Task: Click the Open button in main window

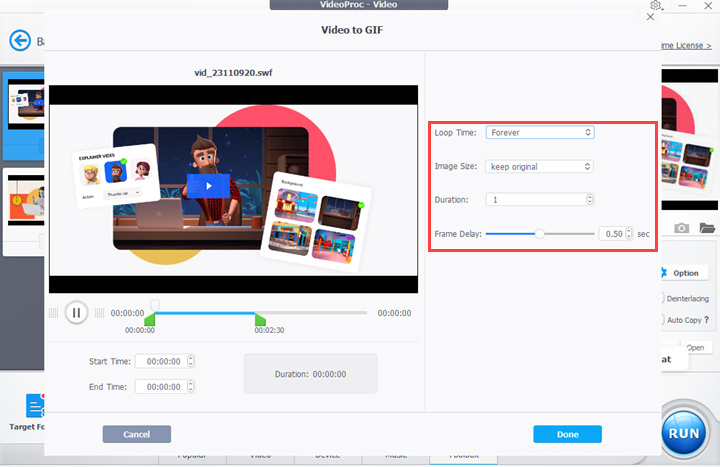Action: point(696,348)
